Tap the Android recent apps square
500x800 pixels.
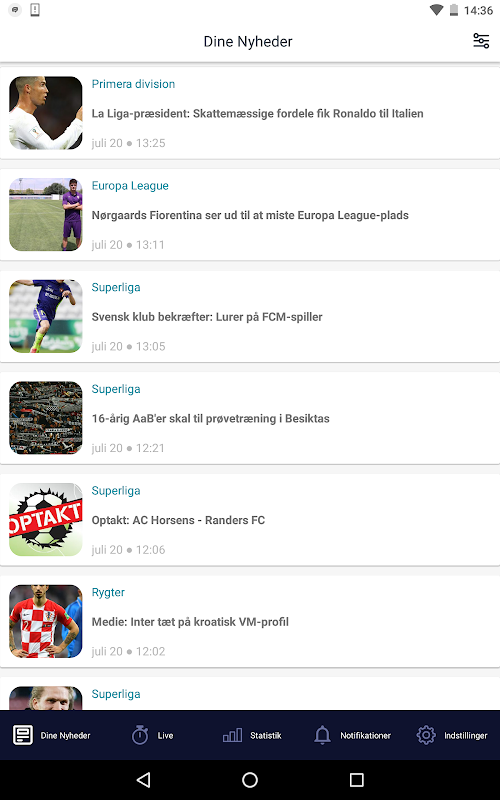click(x=357, y=780)
